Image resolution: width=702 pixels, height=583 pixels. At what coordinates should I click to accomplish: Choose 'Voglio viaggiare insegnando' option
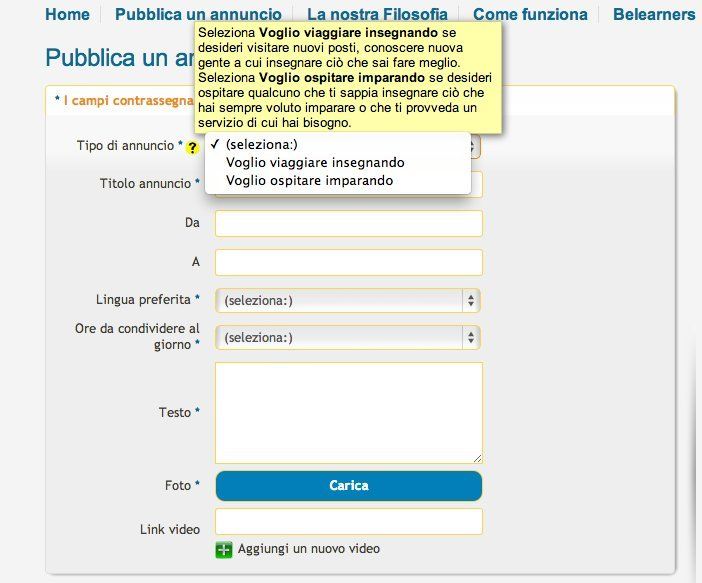(x=315, y=163)
